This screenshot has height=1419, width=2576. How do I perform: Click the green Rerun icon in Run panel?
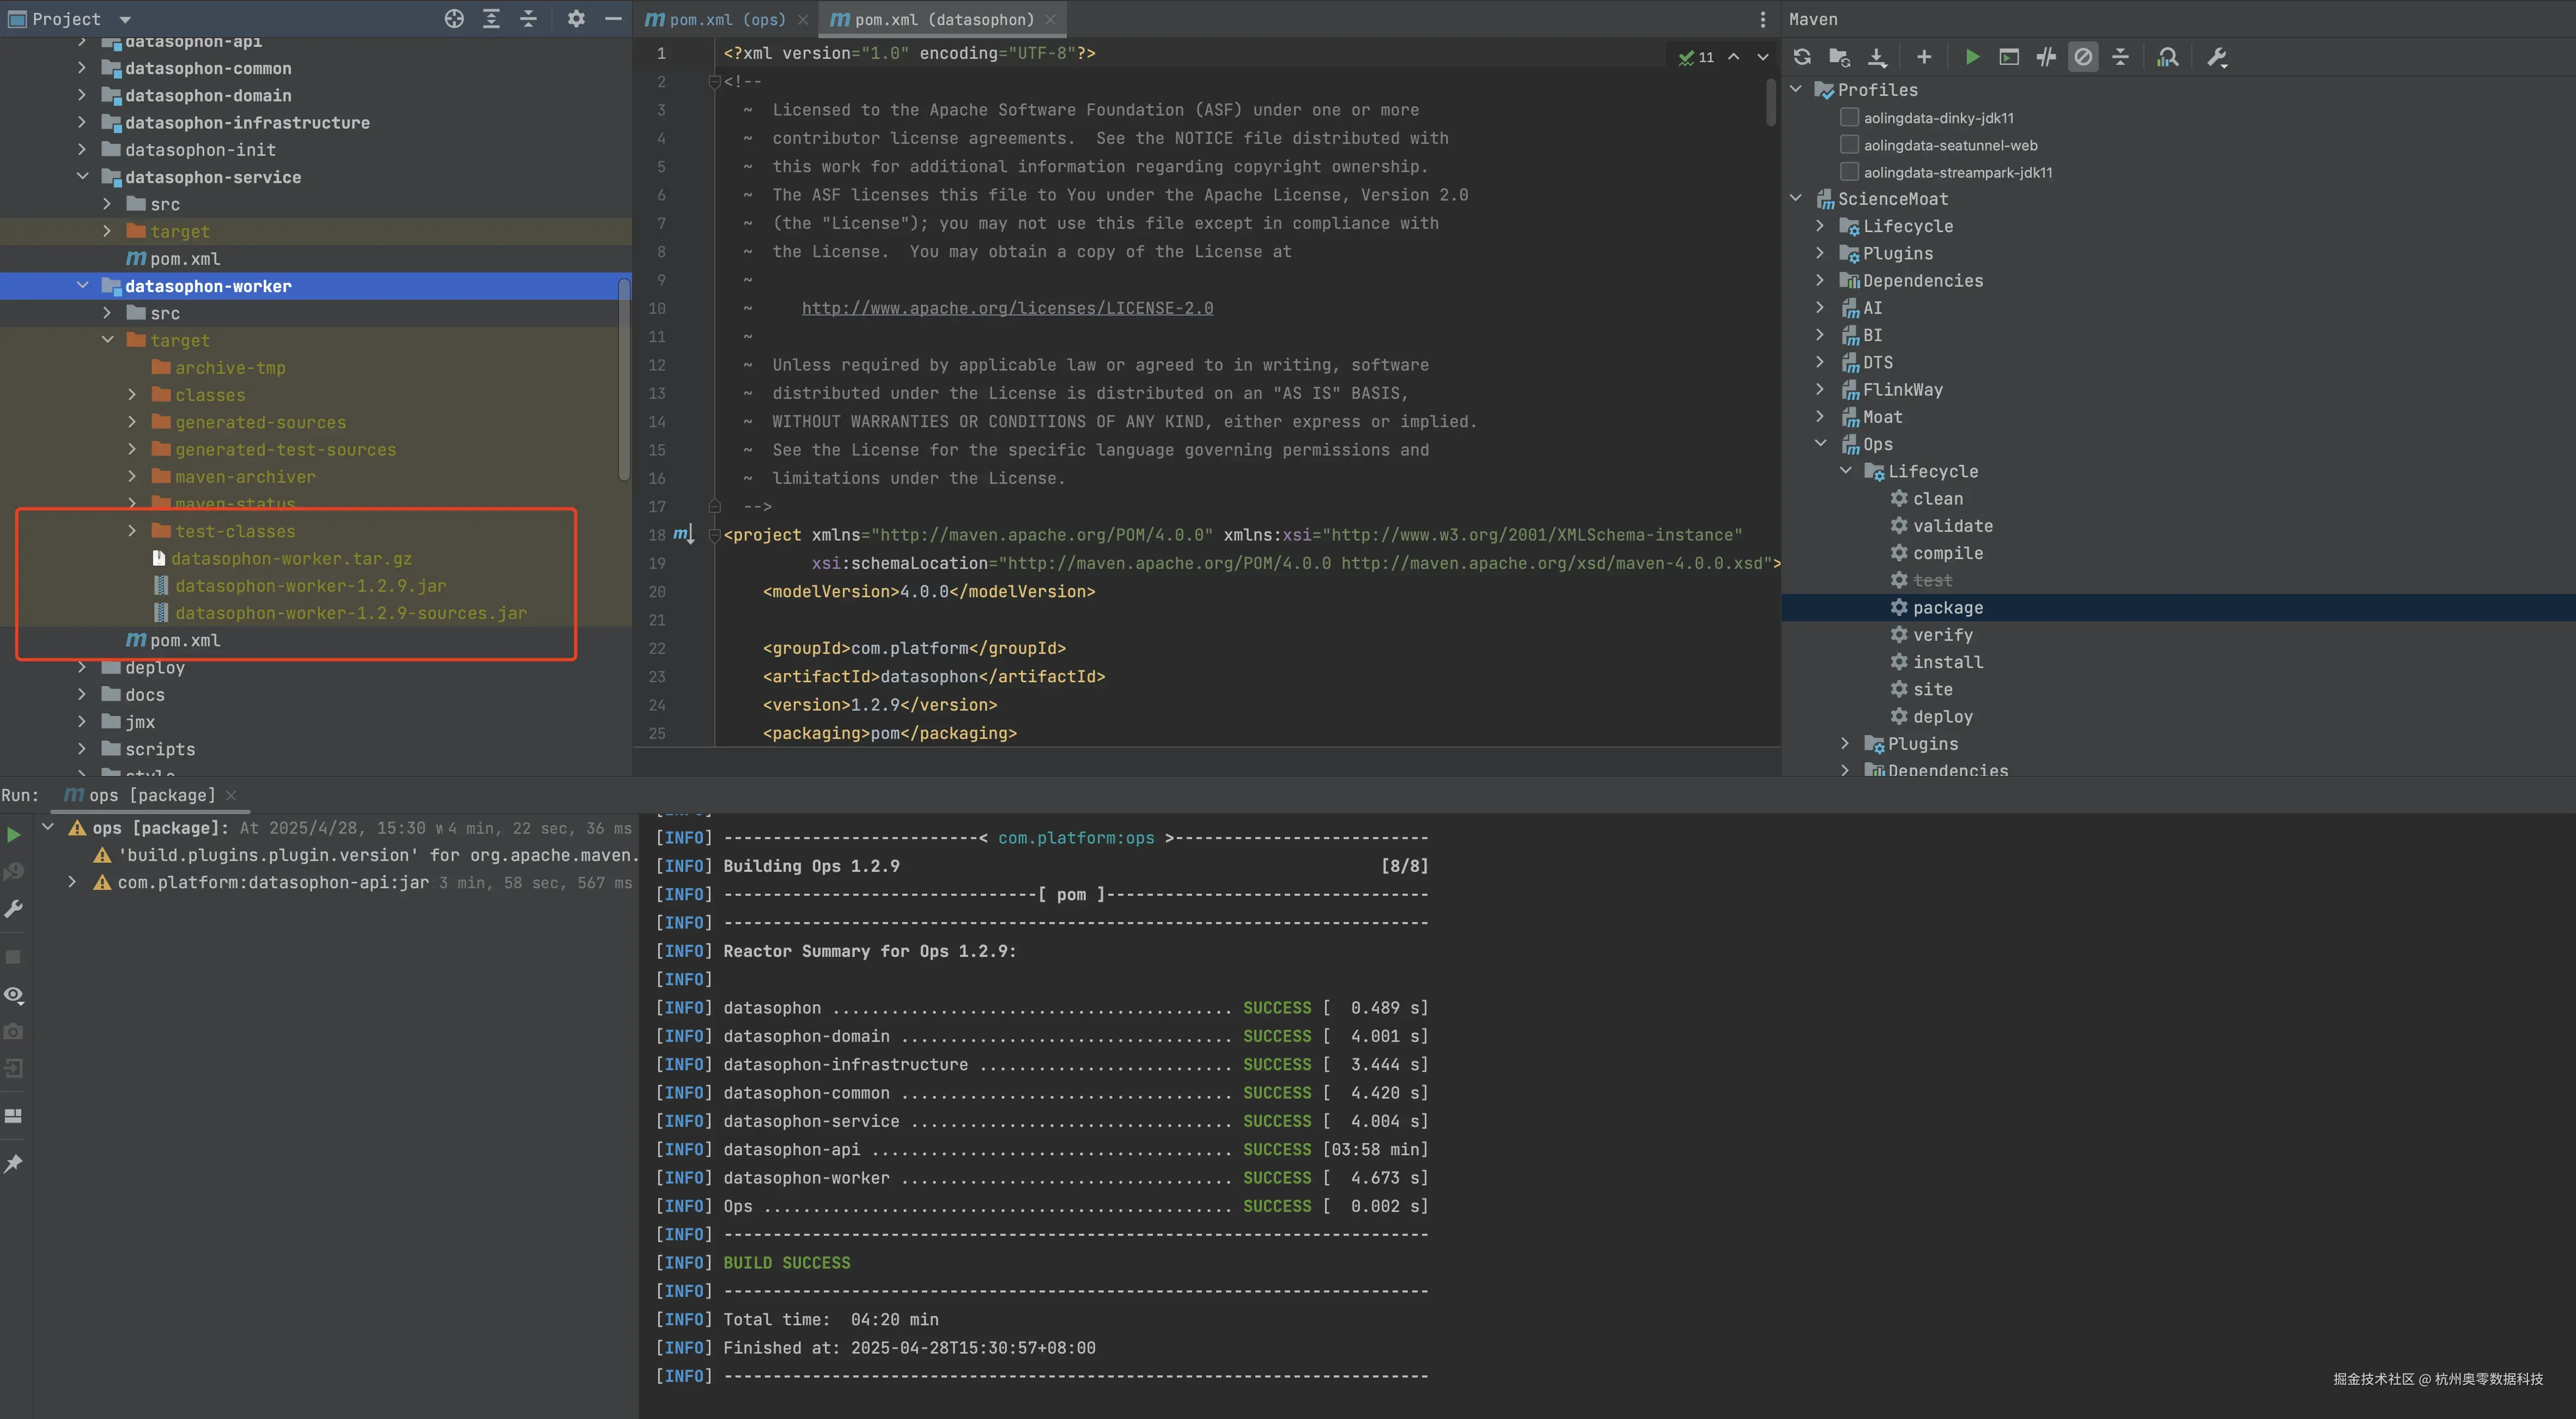click(14, 834)
